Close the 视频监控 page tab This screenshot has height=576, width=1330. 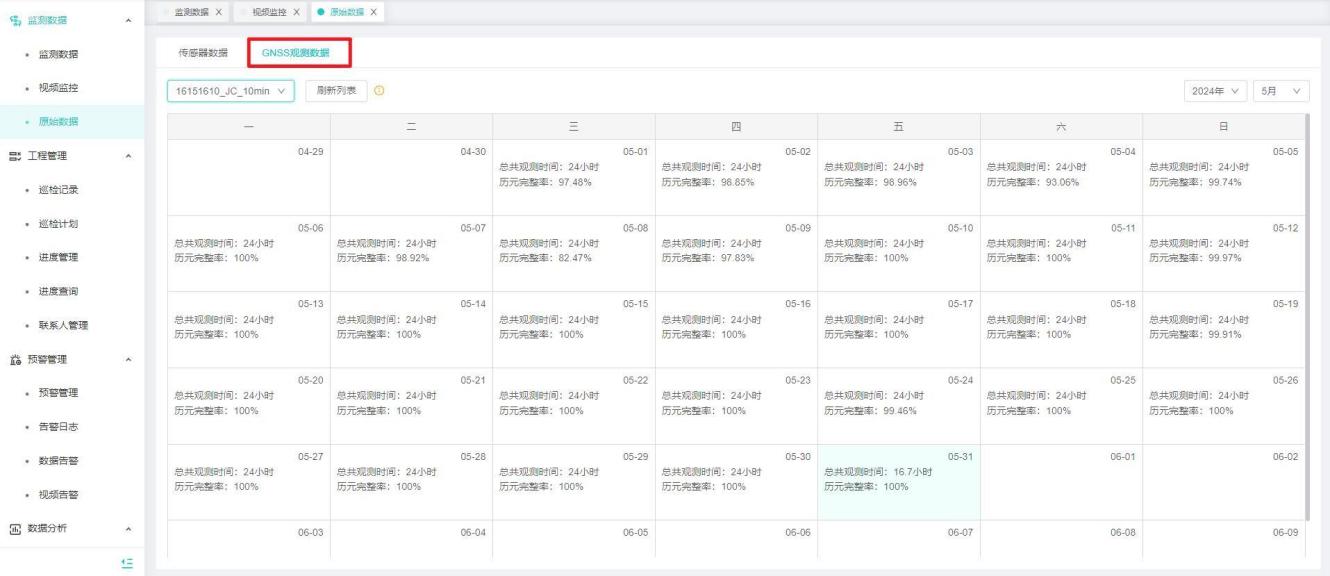coord(296,11)
